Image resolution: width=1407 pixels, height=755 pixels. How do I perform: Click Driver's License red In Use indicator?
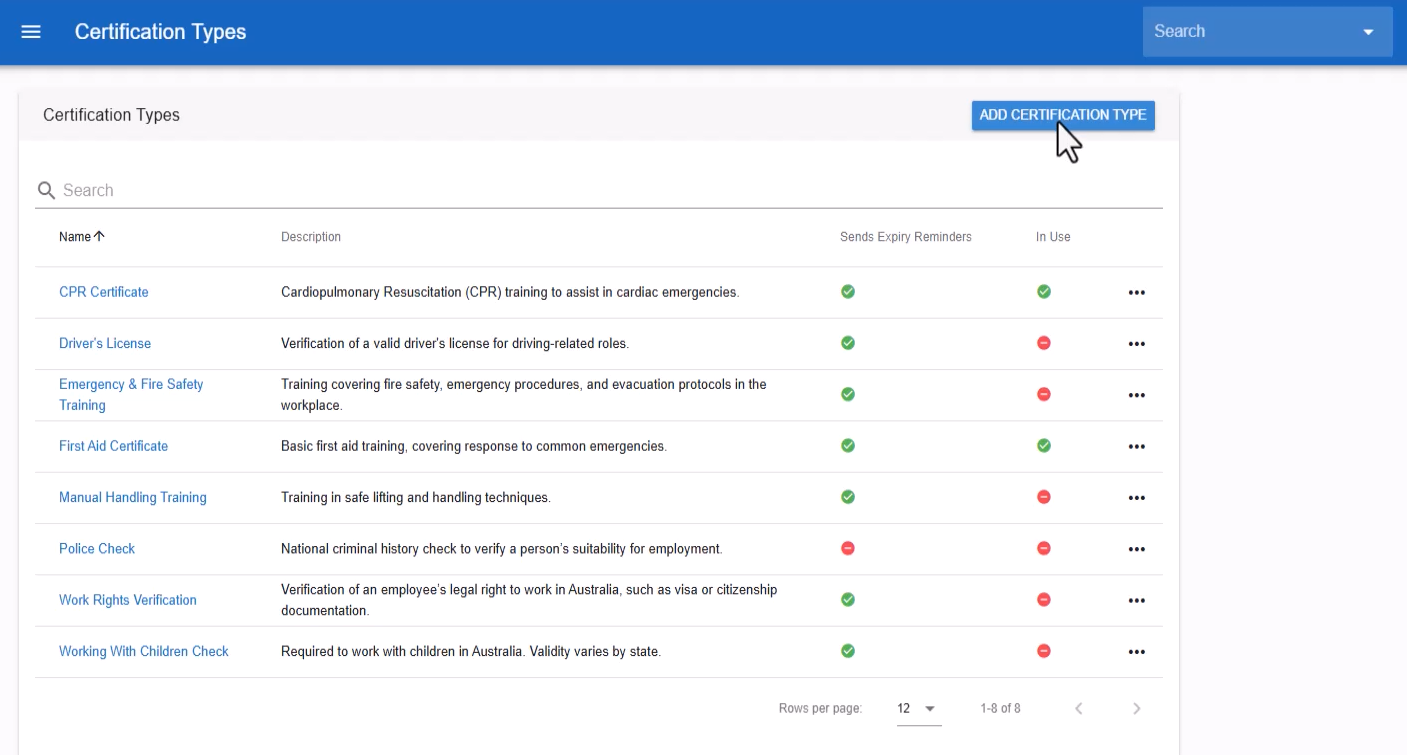click(1044, 343)
